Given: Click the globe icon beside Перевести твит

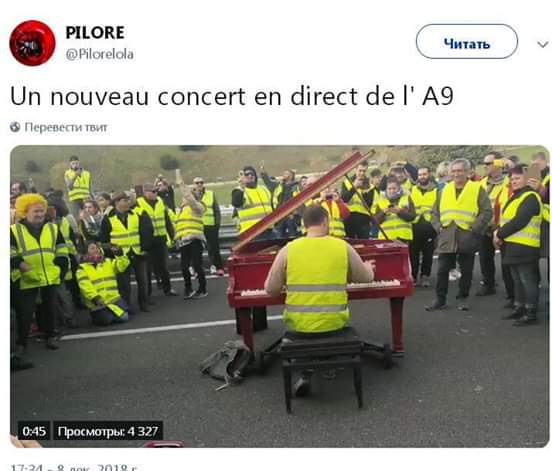Looking at the screenshot, I should point(15,127).
